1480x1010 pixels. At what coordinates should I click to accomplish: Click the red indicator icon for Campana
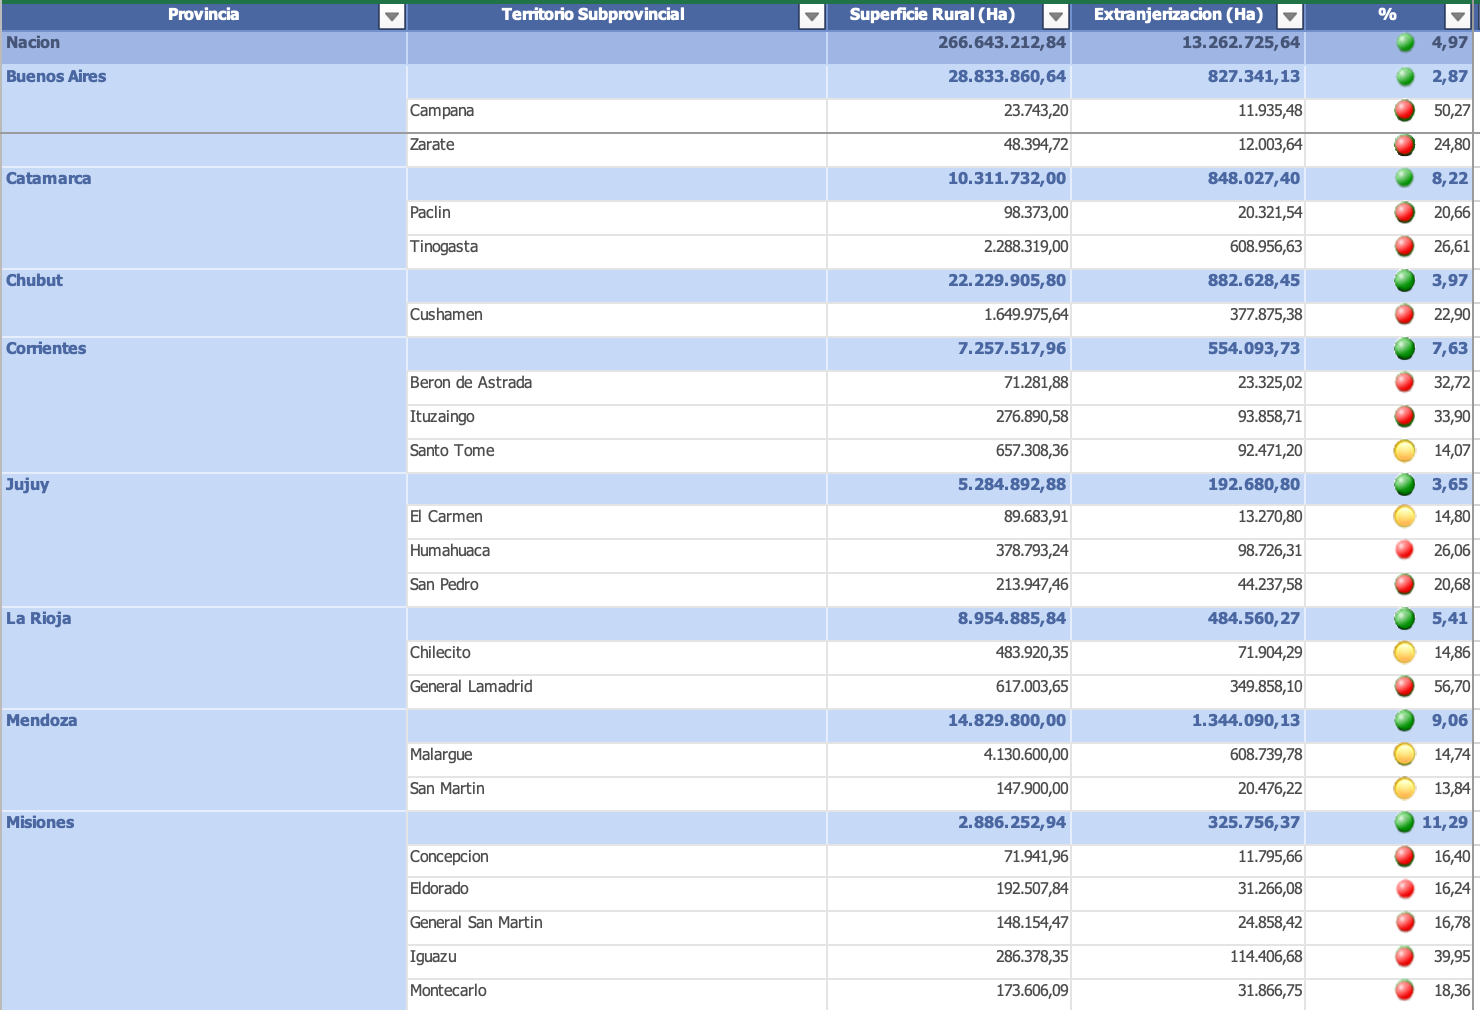[x=1405, y=111]
